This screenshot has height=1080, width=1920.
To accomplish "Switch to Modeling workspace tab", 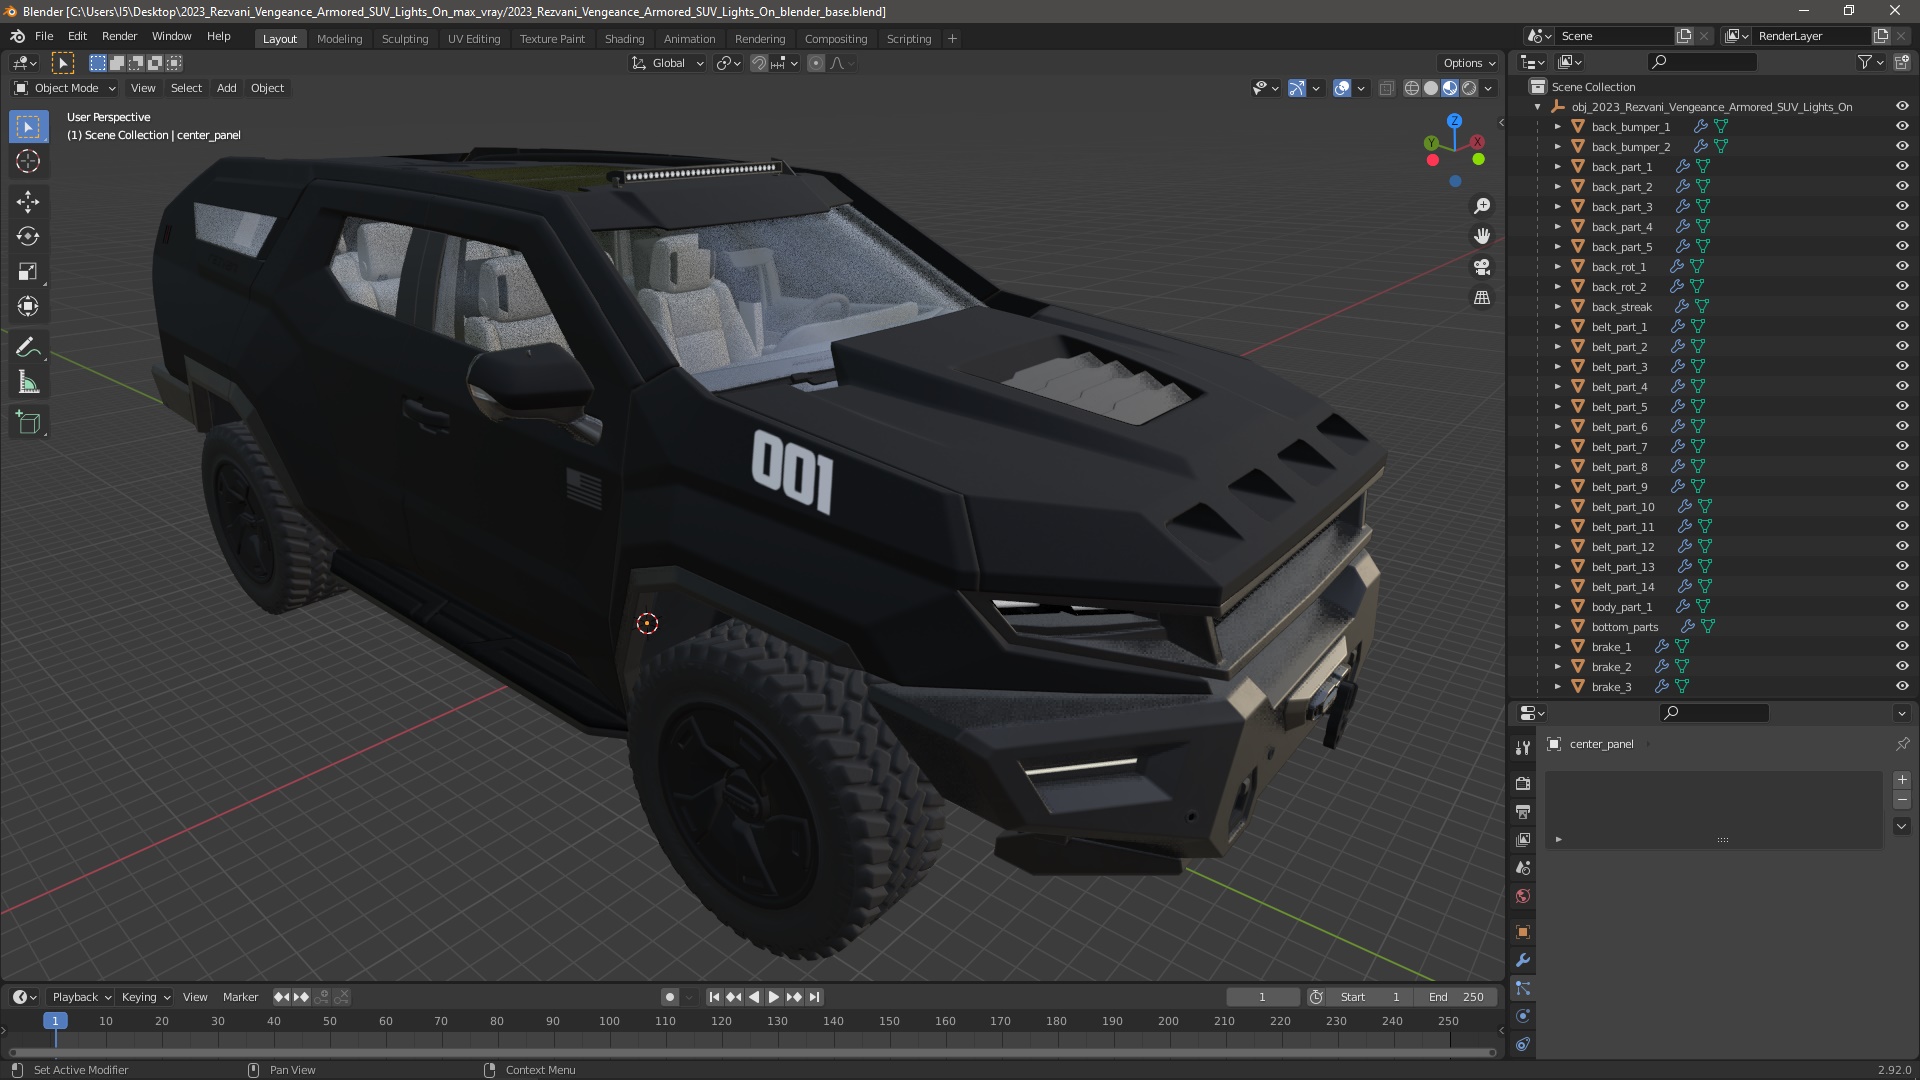I will [339, 39].
